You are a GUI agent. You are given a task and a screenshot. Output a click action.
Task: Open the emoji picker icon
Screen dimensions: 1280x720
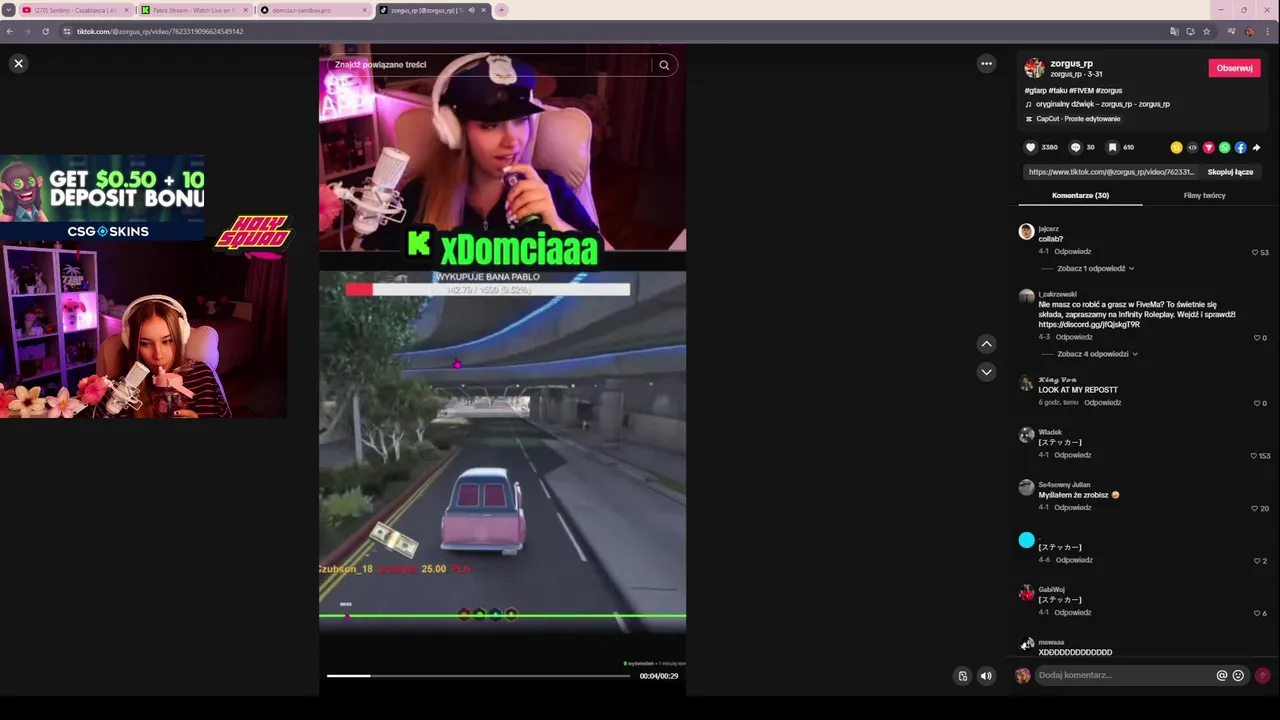[1238, 675]
